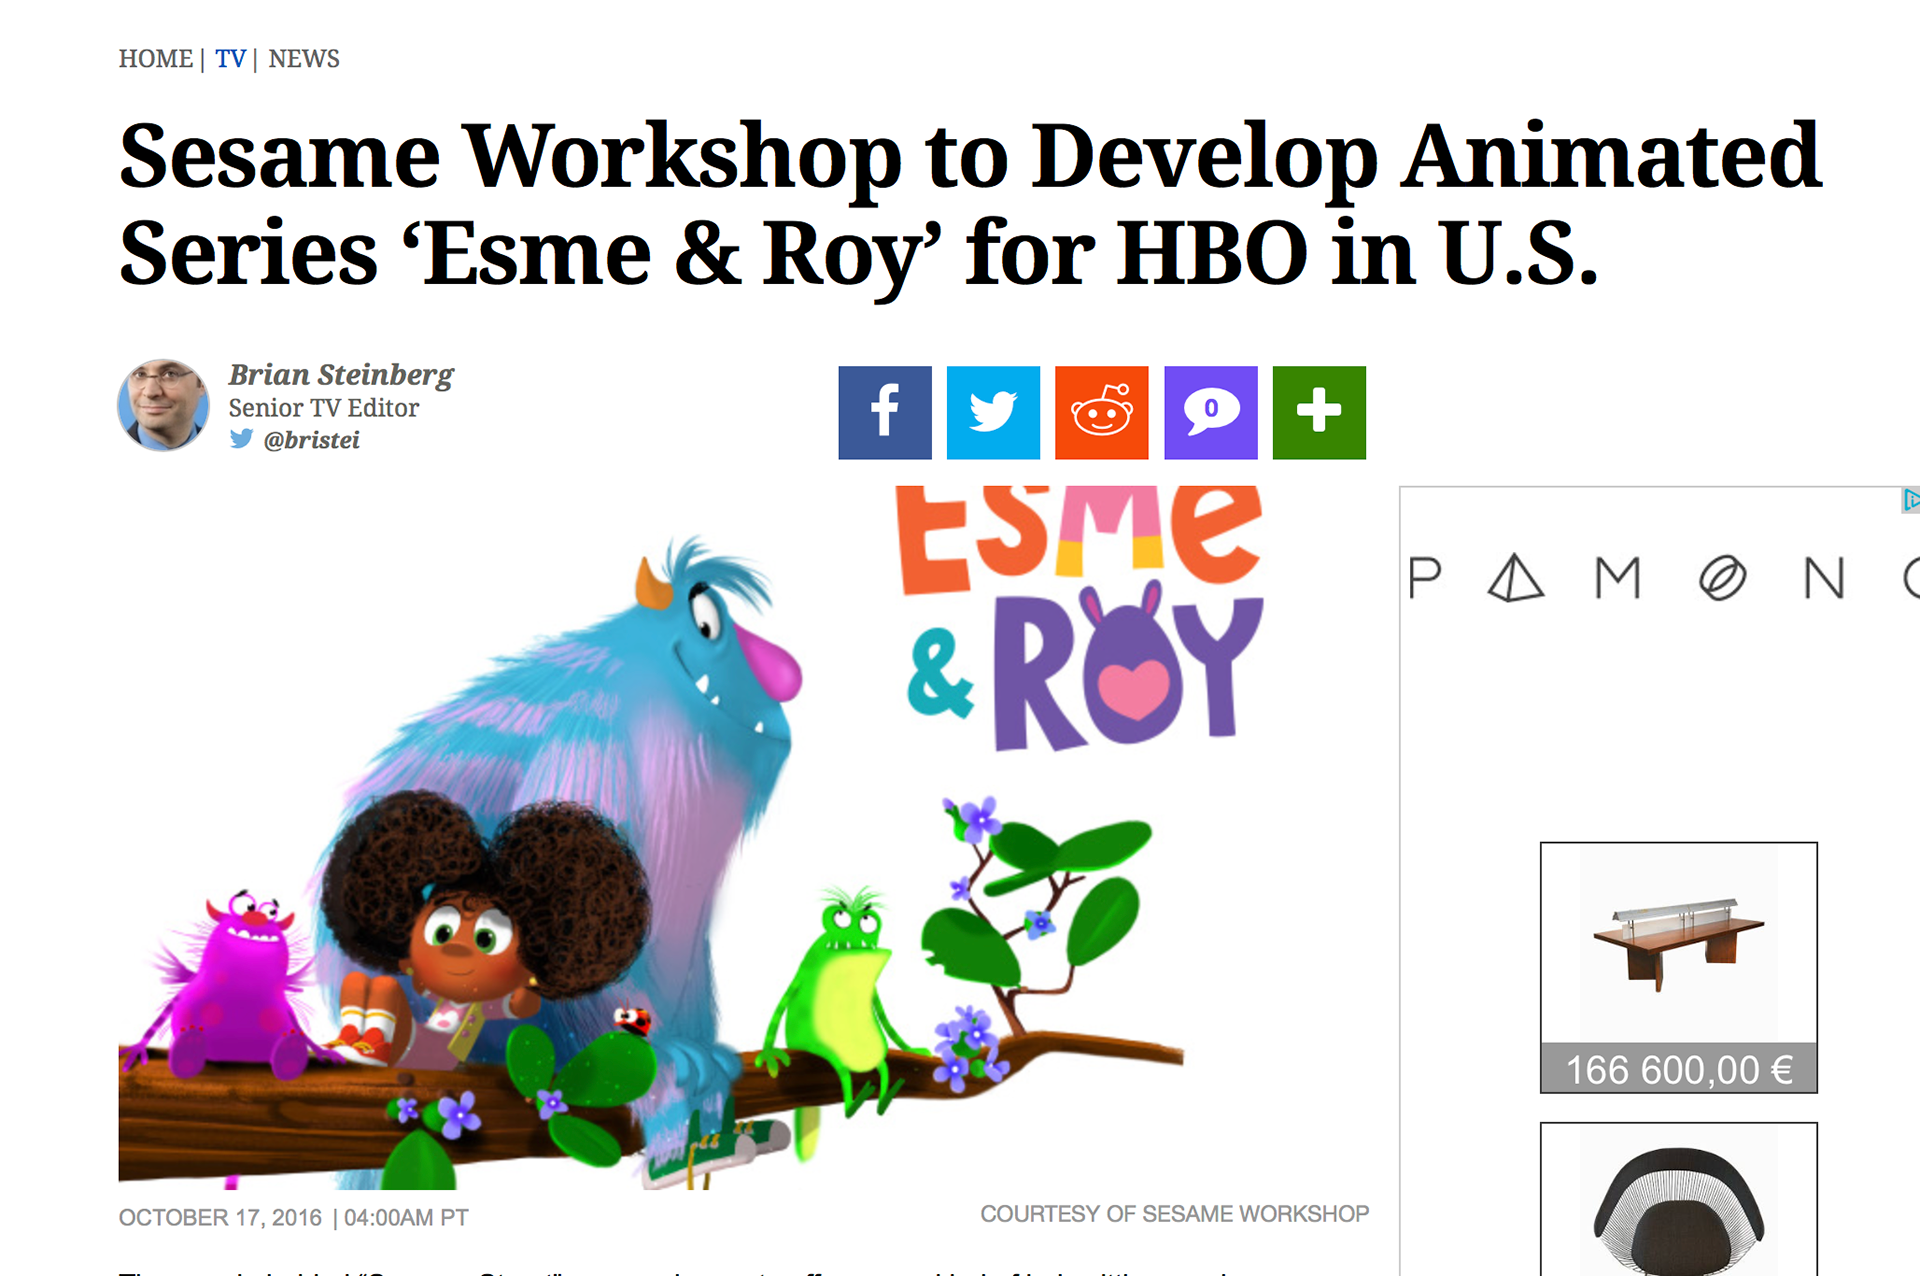Click Brian Steinberg's author photo
Viewport: 1920px width, 1276px height.
[x=163, y=405]
